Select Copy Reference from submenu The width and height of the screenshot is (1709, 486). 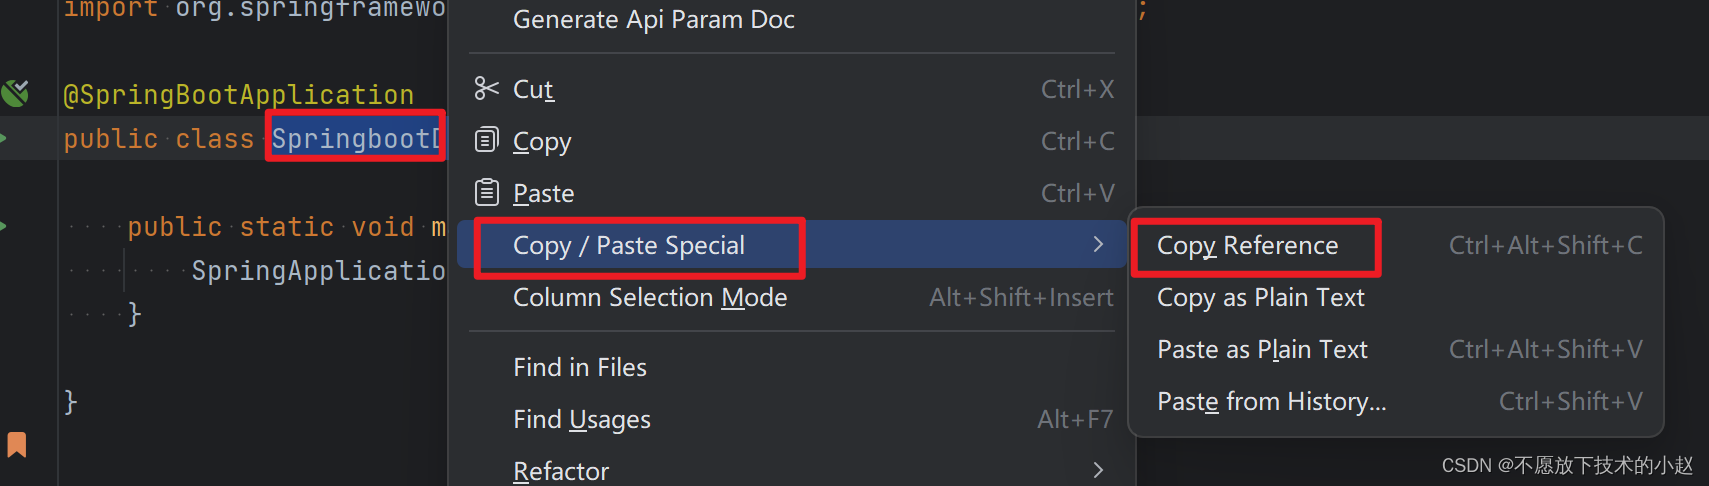1247,246
